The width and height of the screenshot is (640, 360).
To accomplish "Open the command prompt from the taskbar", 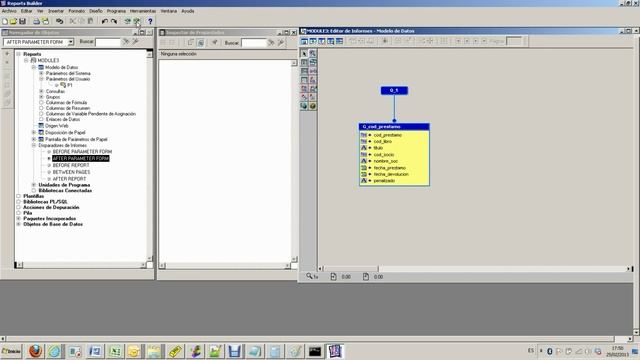I will [x=315, y=351].
